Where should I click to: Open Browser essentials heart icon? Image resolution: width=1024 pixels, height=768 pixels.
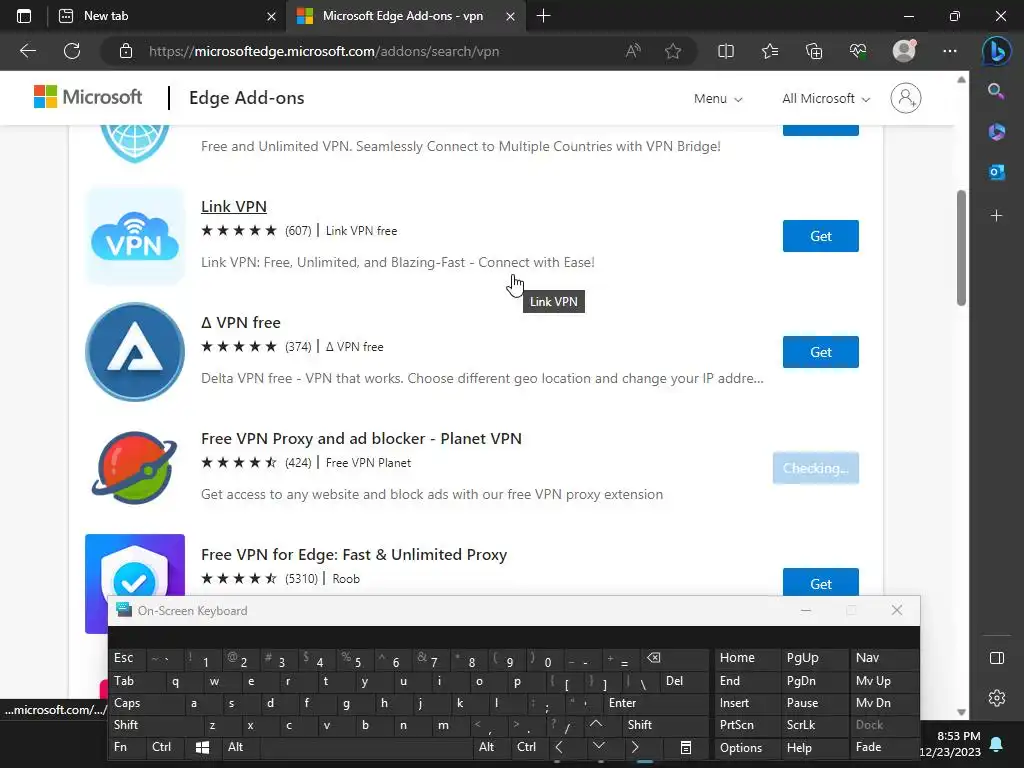tap(858, 51)
